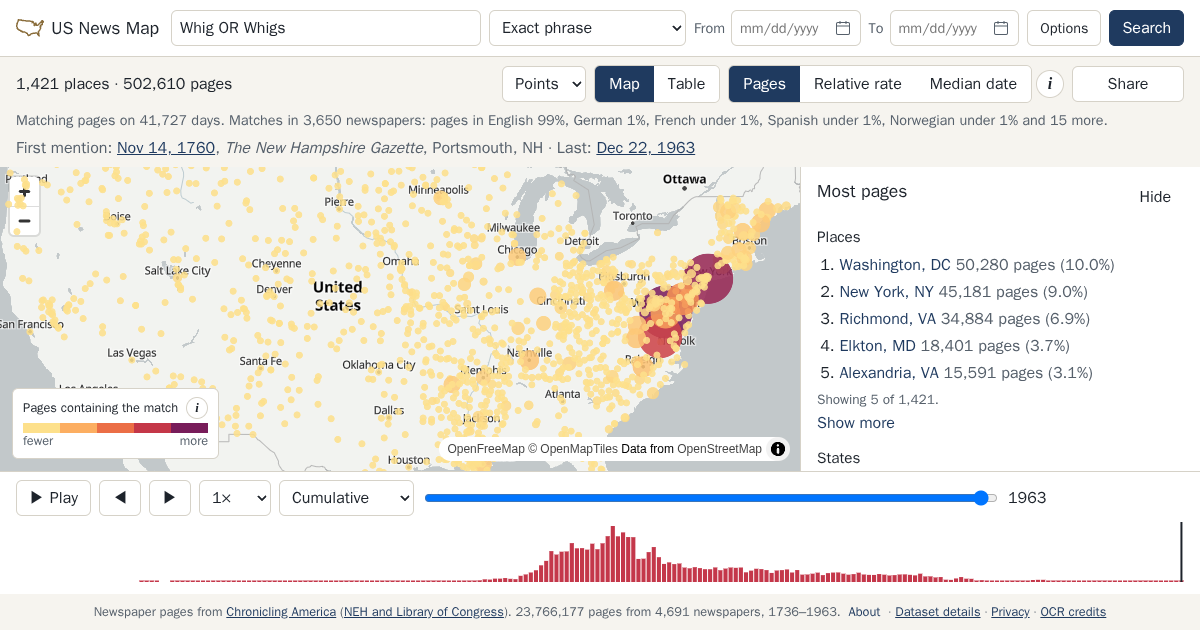Click the darkest legend color swatch
The height and width of the screenshot is (630, 1200).
click(189, 428)
